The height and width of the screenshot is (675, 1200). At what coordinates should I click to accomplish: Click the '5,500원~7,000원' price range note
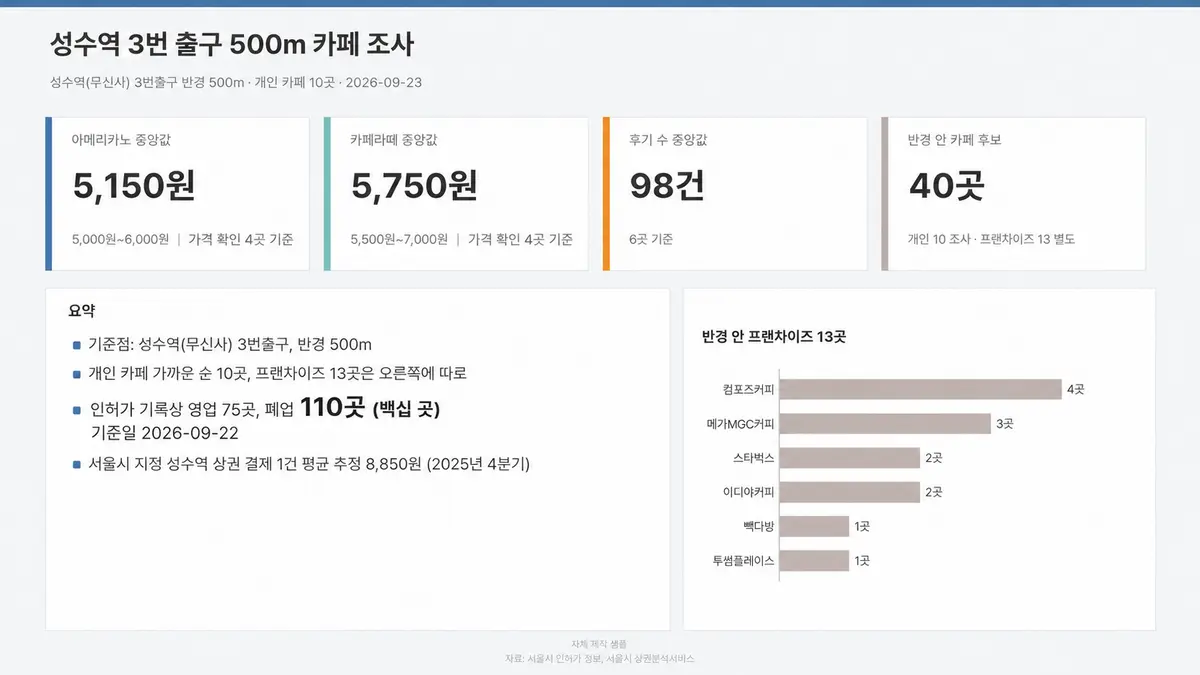[x=399, y=240]
